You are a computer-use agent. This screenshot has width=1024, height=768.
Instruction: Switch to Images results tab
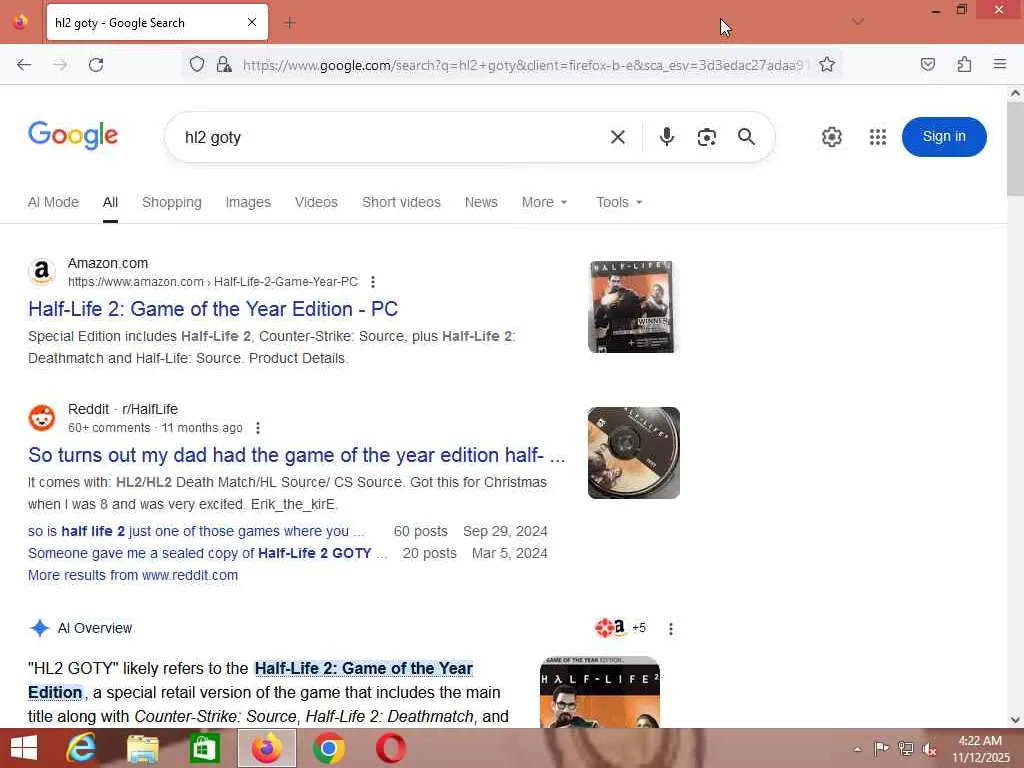(248, 202)
